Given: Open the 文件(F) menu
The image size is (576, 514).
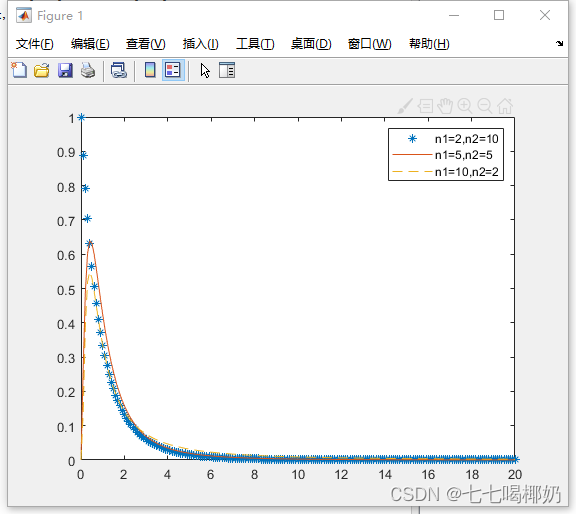Looking at the screenshot, I should tap(35, 44).
